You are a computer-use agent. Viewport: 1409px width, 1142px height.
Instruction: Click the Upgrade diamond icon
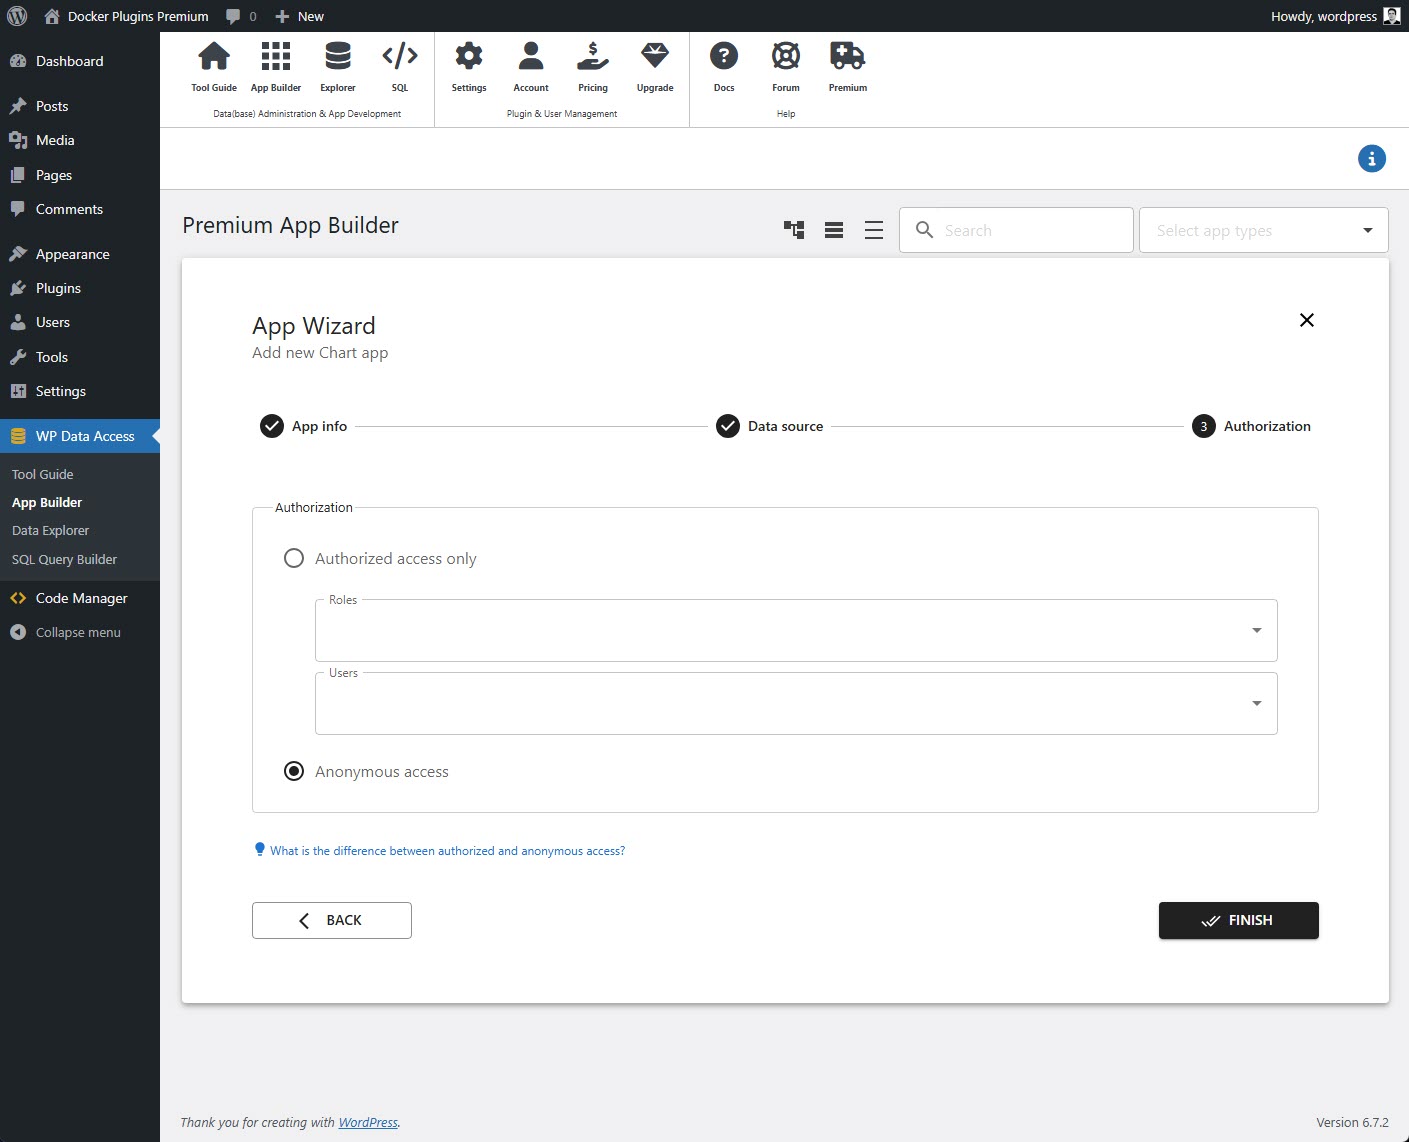(655, 57)
